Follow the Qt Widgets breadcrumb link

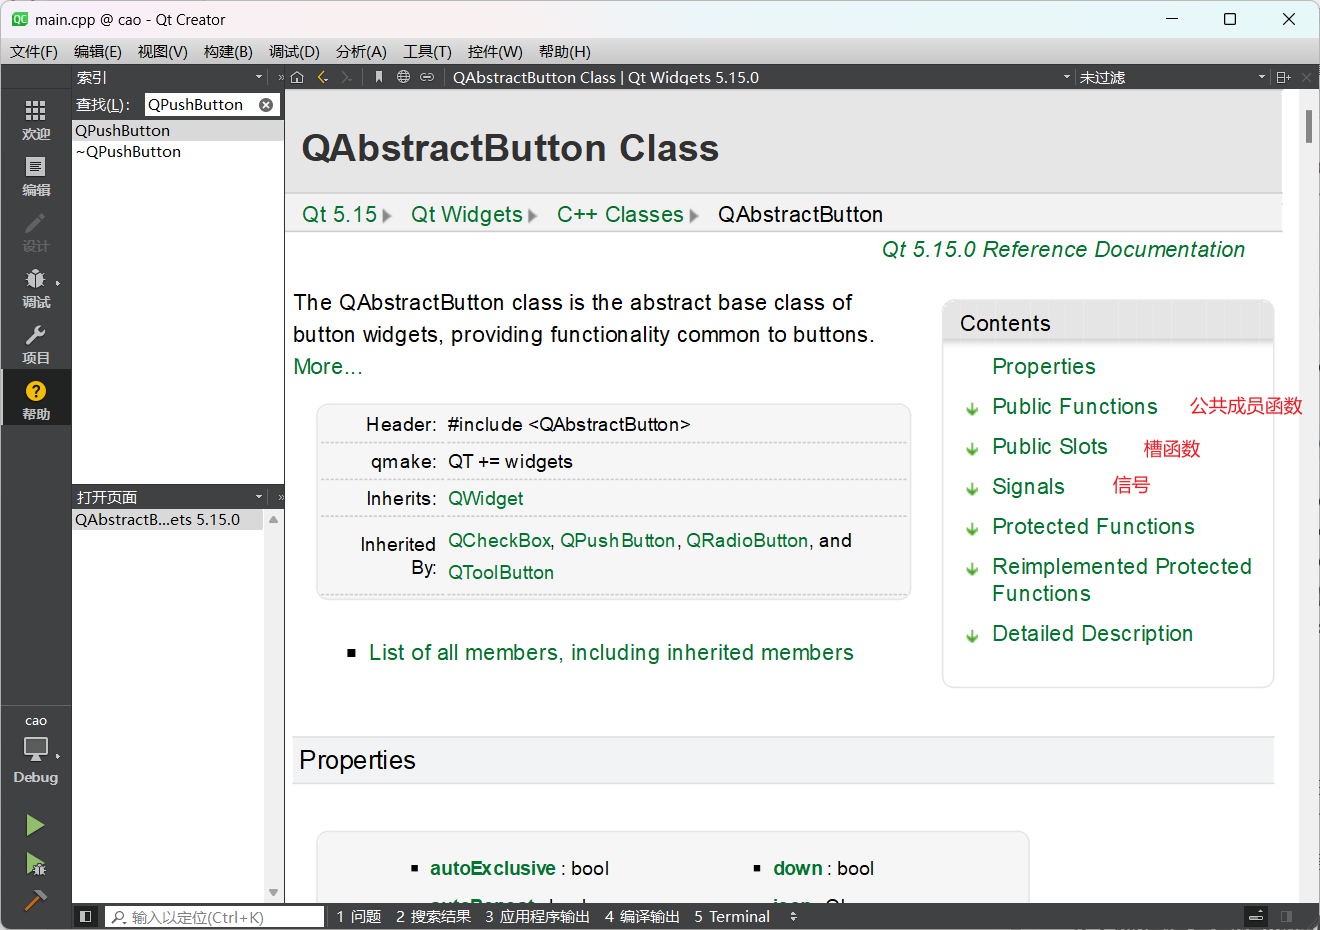(467, 214)
